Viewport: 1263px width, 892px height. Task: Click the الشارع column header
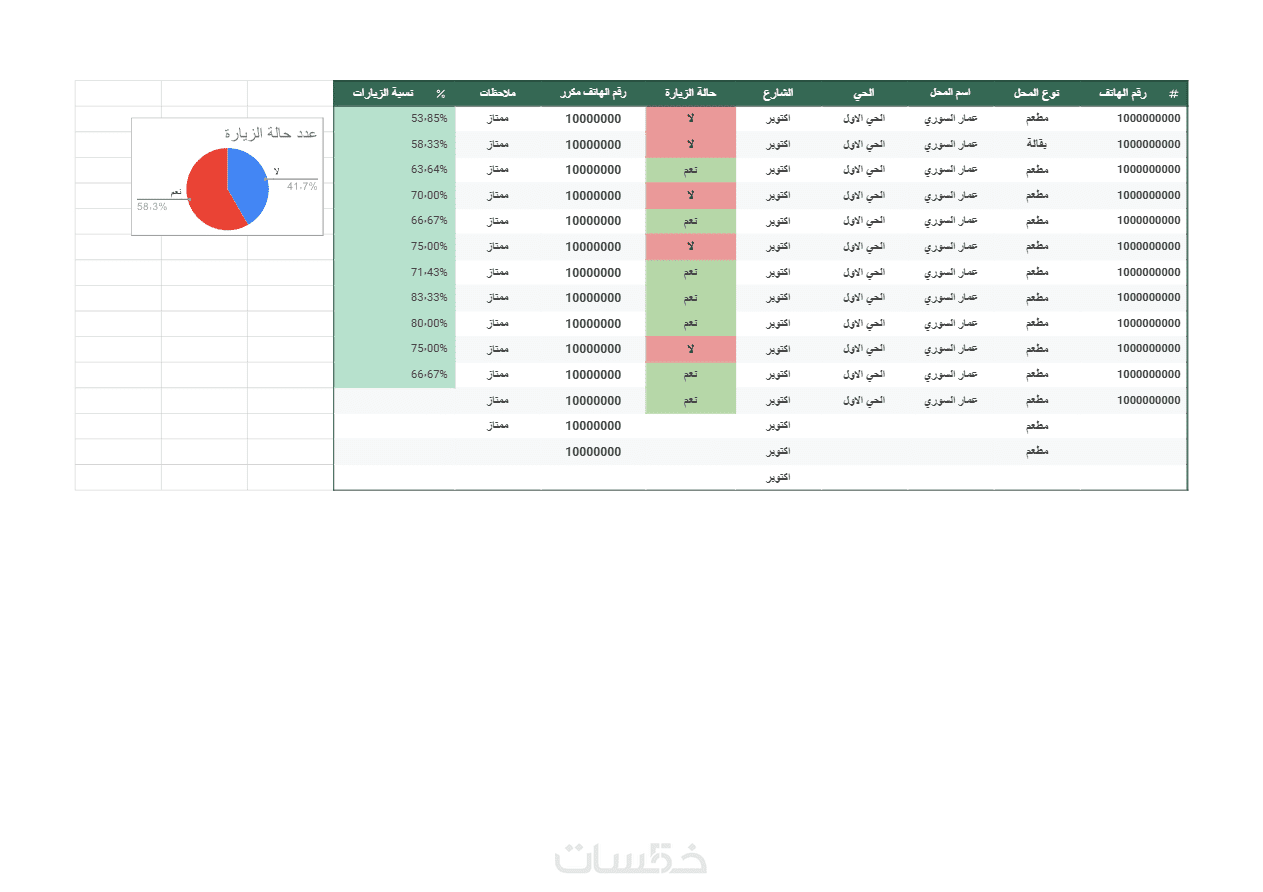pos(778,93)
